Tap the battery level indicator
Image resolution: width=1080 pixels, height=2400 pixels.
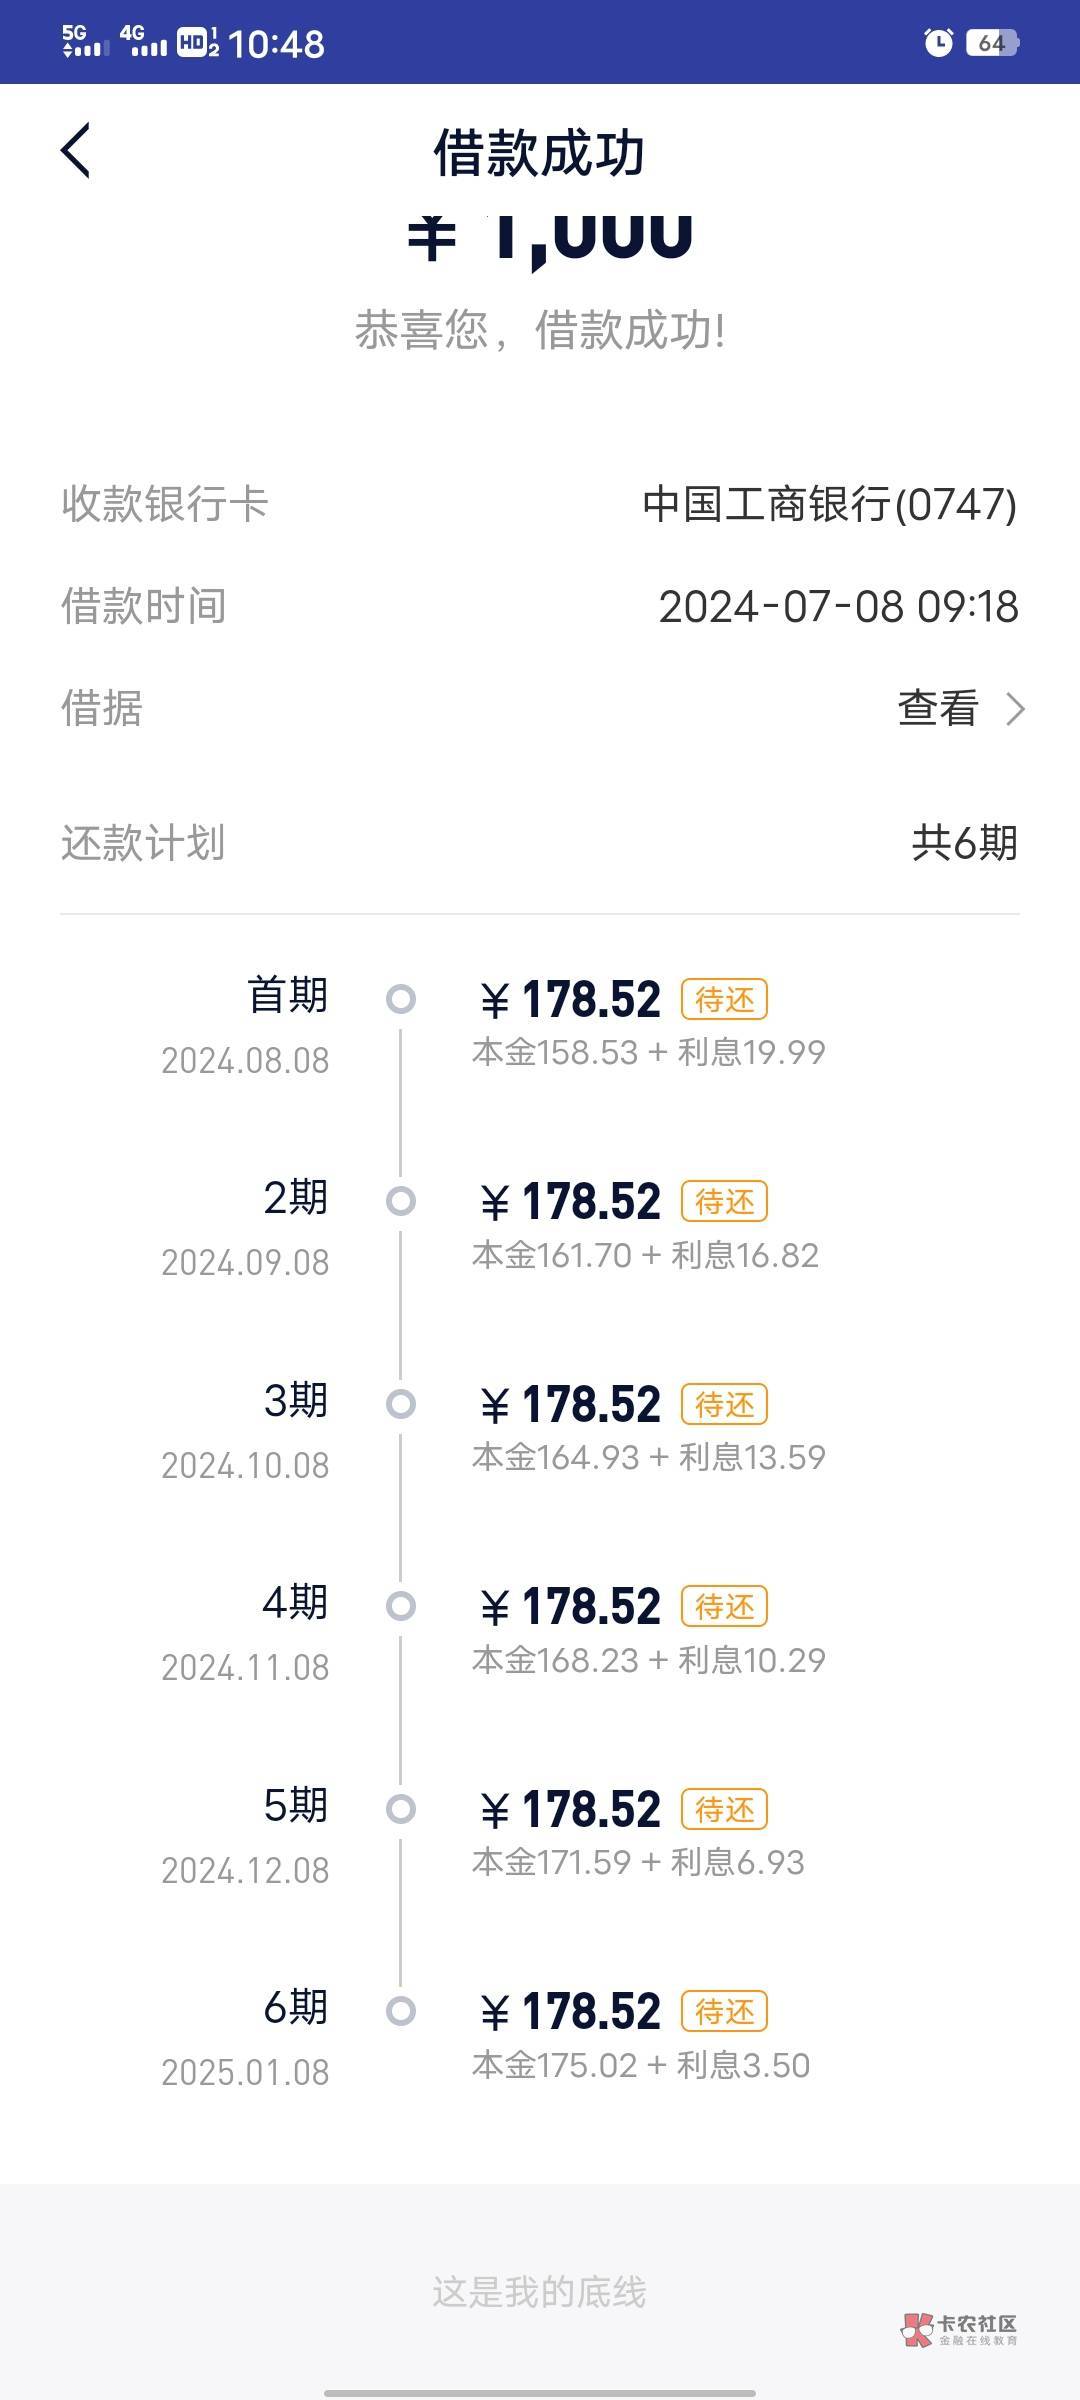(992, 43)
